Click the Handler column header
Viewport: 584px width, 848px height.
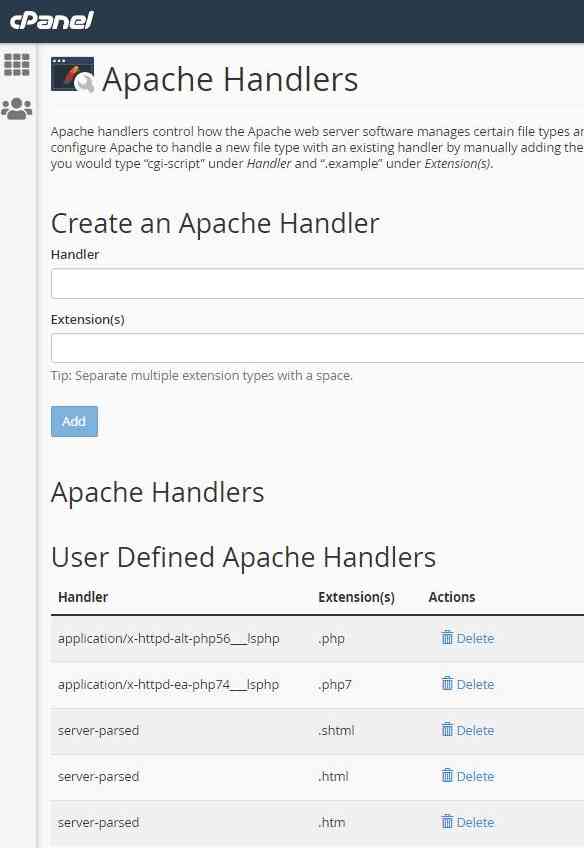click(83, 597)
